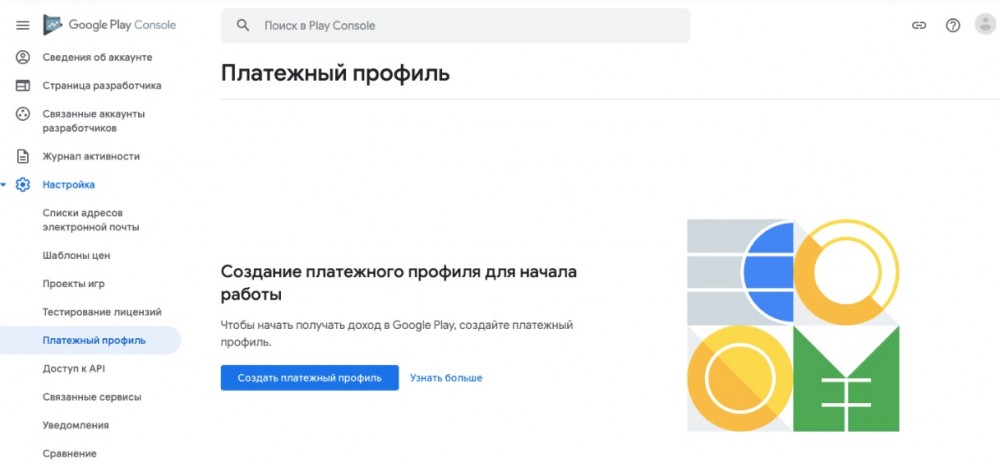The width and height of the screenshot is (1000, 463).
Task: Open Журнал активности
Action: (91, 156)
